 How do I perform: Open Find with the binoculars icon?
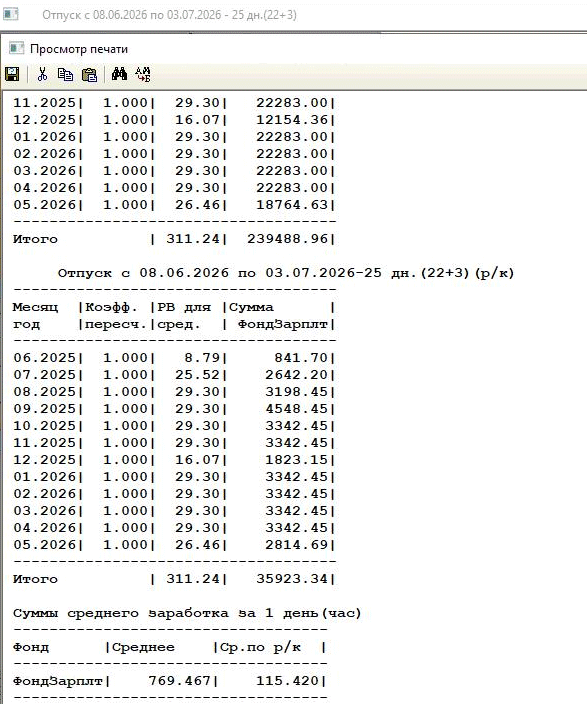119,74
